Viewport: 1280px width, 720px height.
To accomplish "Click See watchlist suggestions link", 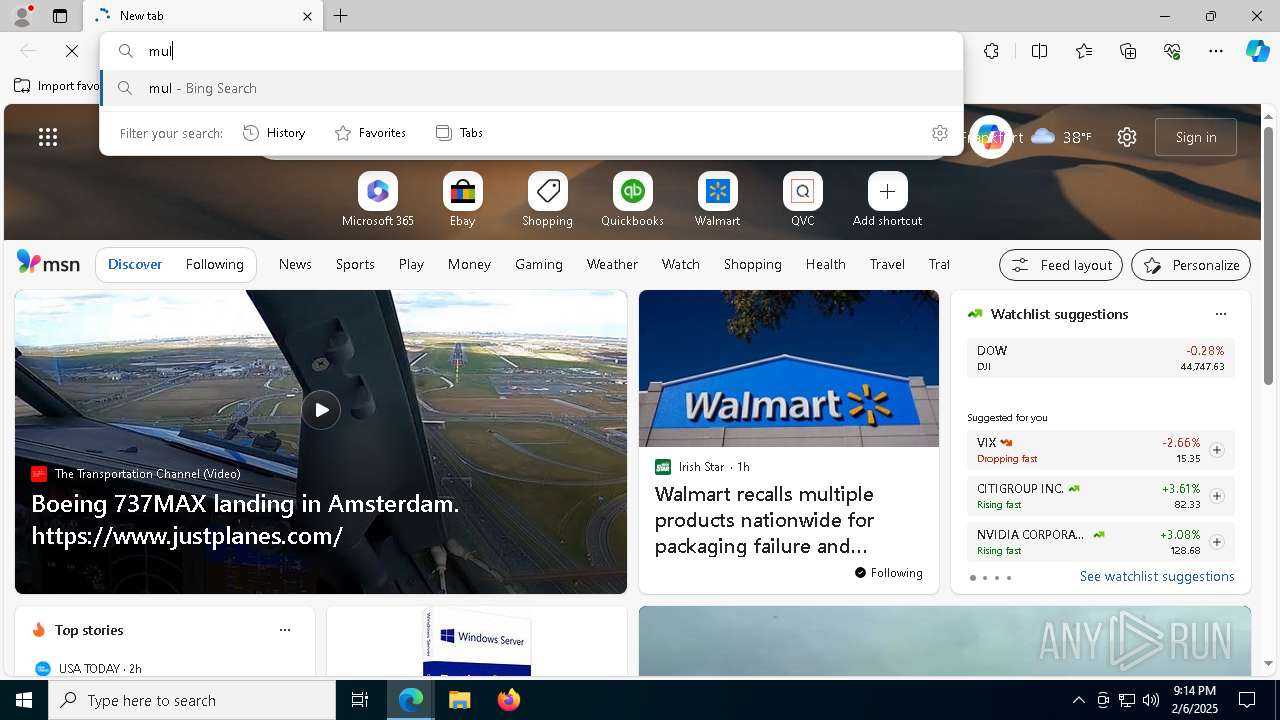I will pos(1157,576).
